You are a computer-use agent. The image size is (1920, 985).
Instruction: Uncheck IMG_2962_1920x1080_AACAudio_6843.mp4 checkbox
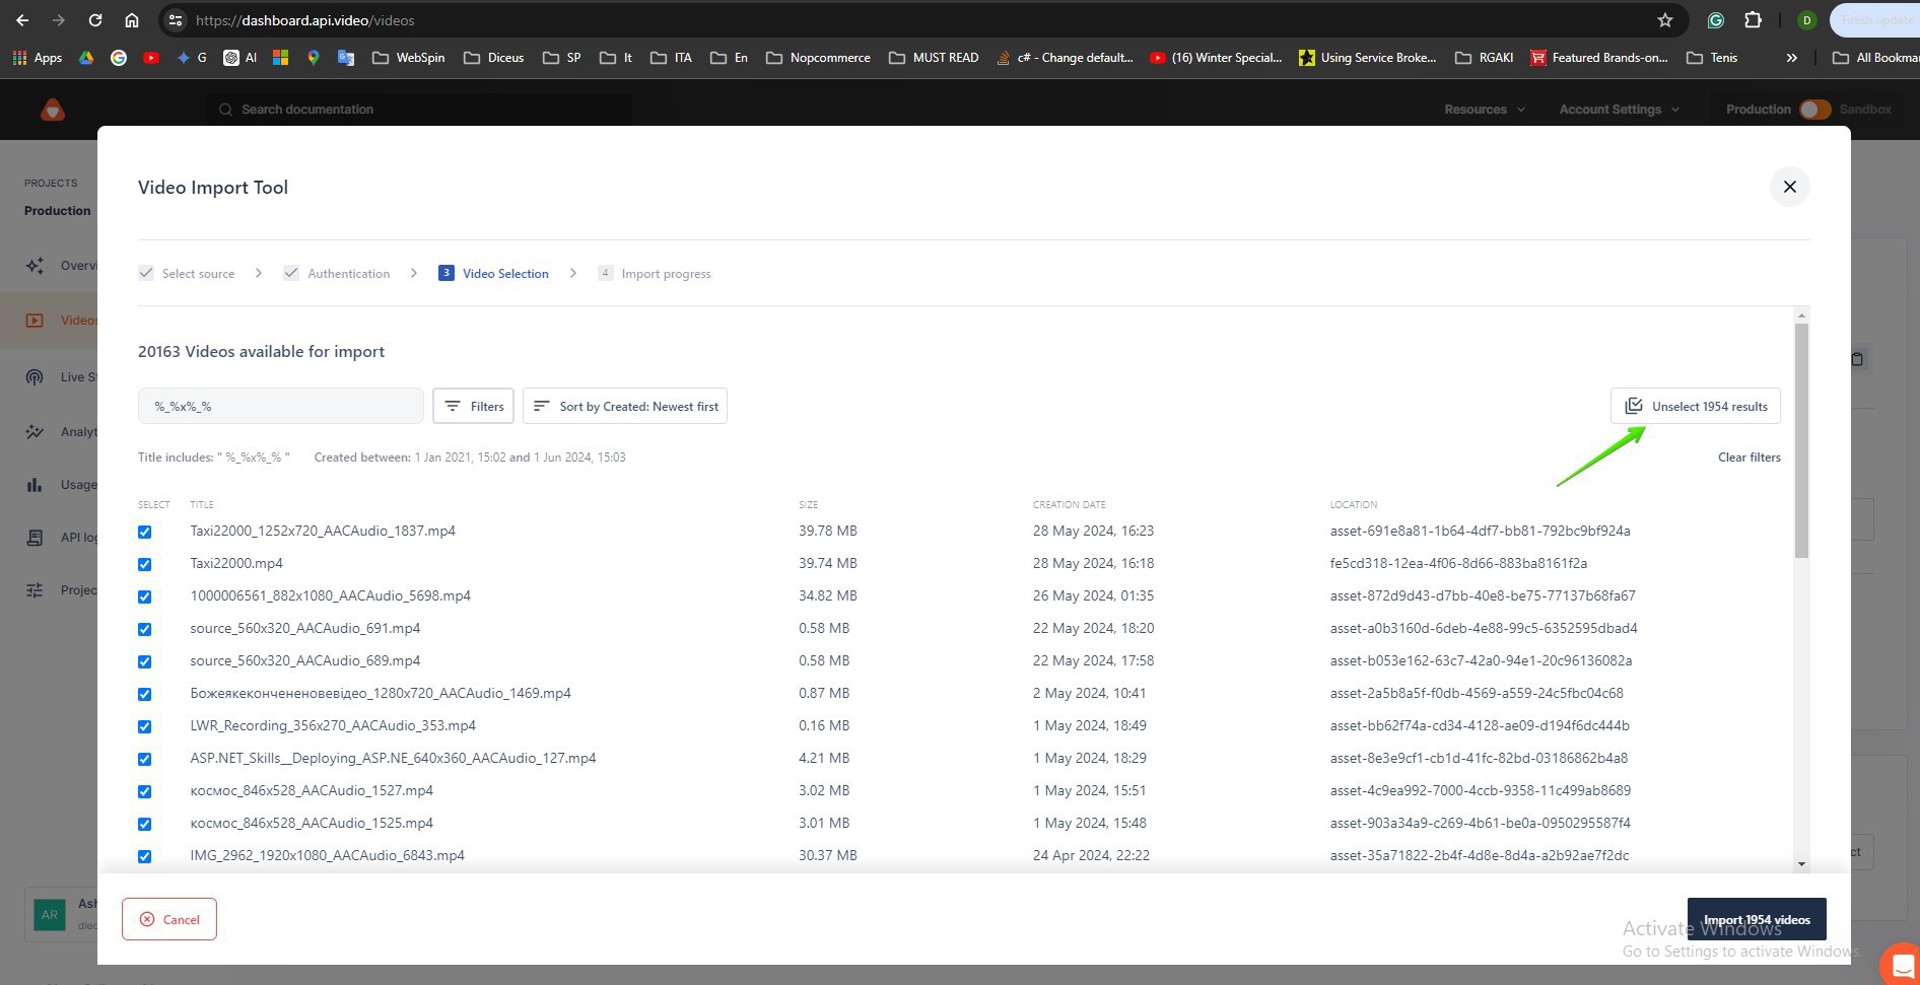point(145,857)
